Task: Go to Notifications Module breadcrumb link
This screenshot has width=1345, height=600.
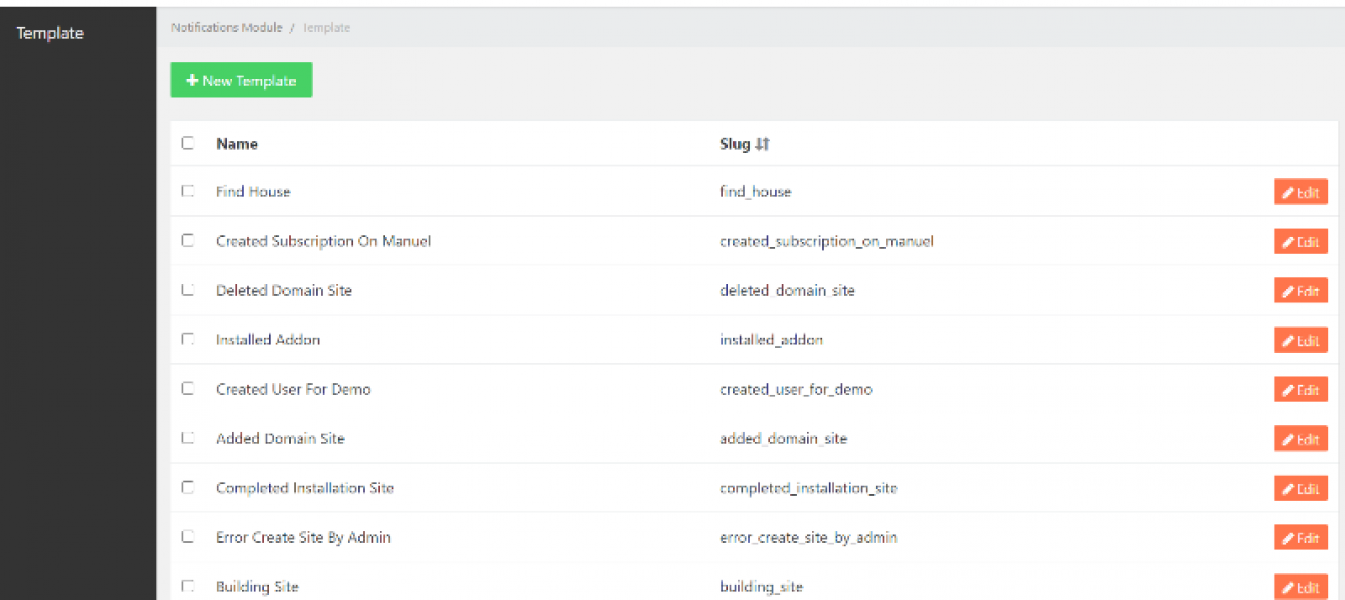Action: 226,28
